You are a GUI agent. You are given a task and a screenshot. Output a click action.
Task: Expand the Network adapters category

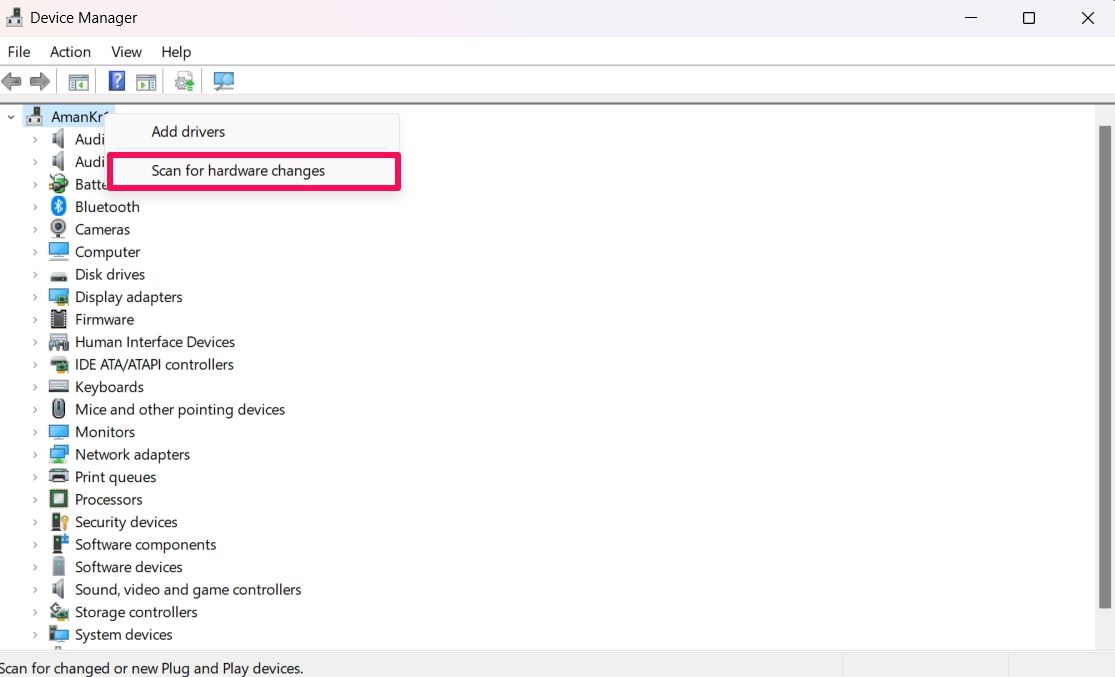pyautogui.click(x=35, y=454)
